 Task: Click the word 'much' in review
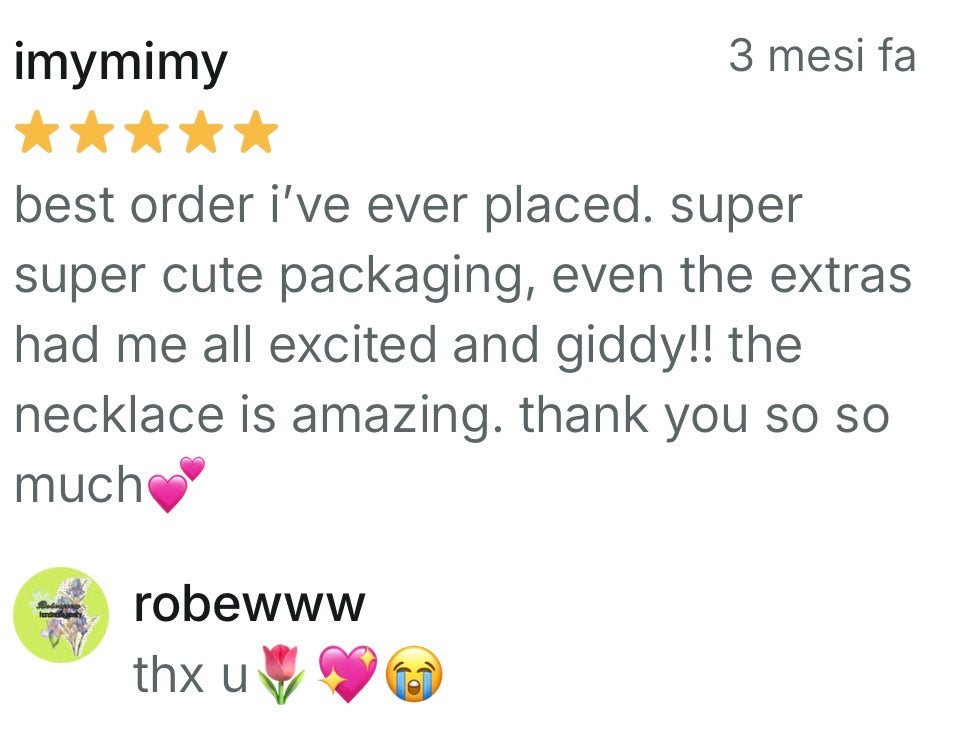[x=78, y=486]
